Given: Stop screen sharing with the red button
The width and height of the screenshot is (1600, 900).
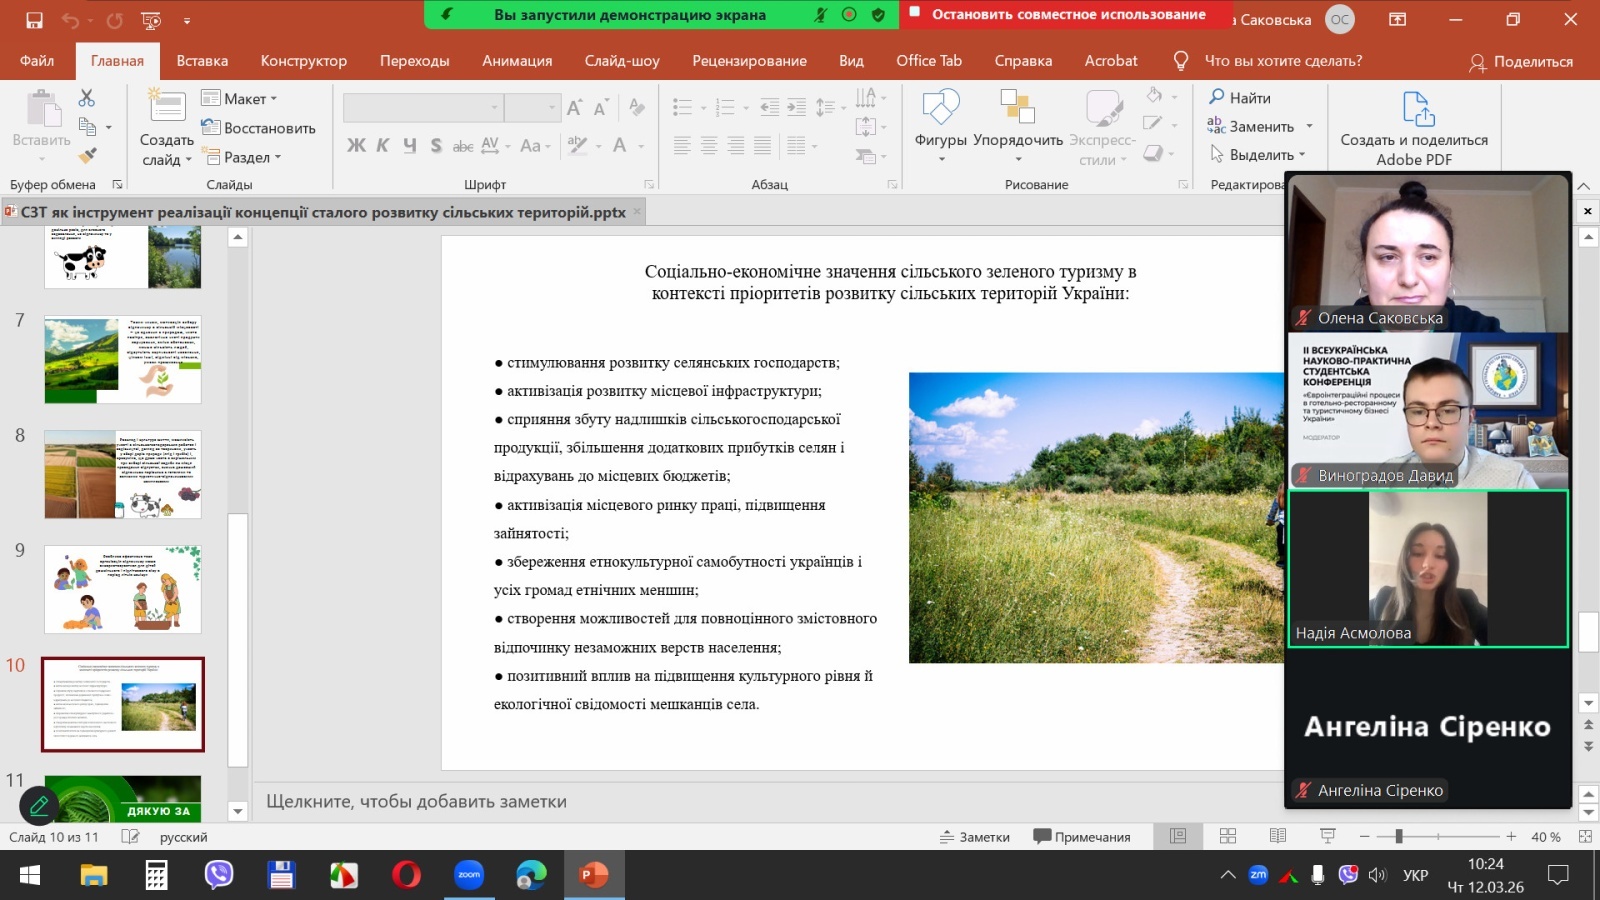Looking at the screenshot, I should (1058, 15).
